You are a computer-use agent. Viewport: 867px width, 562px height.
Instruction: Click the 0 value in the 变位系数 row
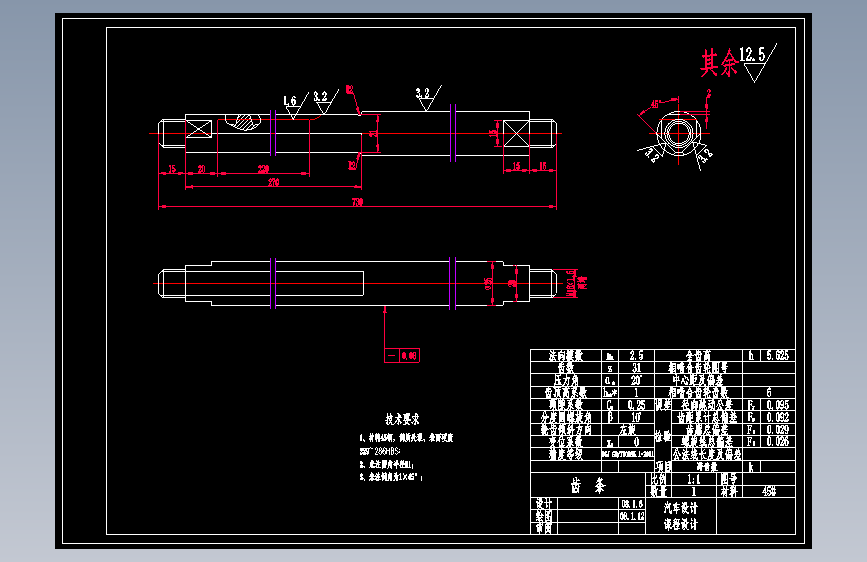pos(636,441)
